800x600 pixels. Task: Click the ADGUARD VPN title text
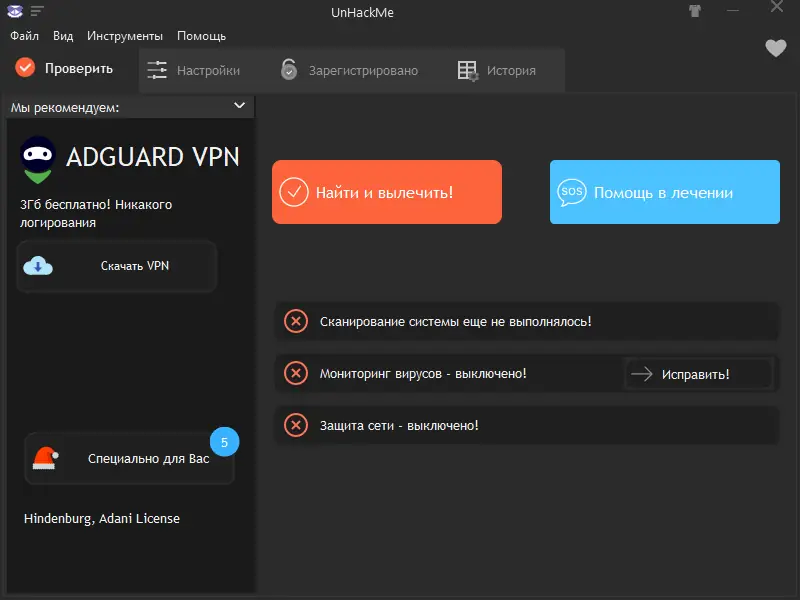click(x=153, y=157)
